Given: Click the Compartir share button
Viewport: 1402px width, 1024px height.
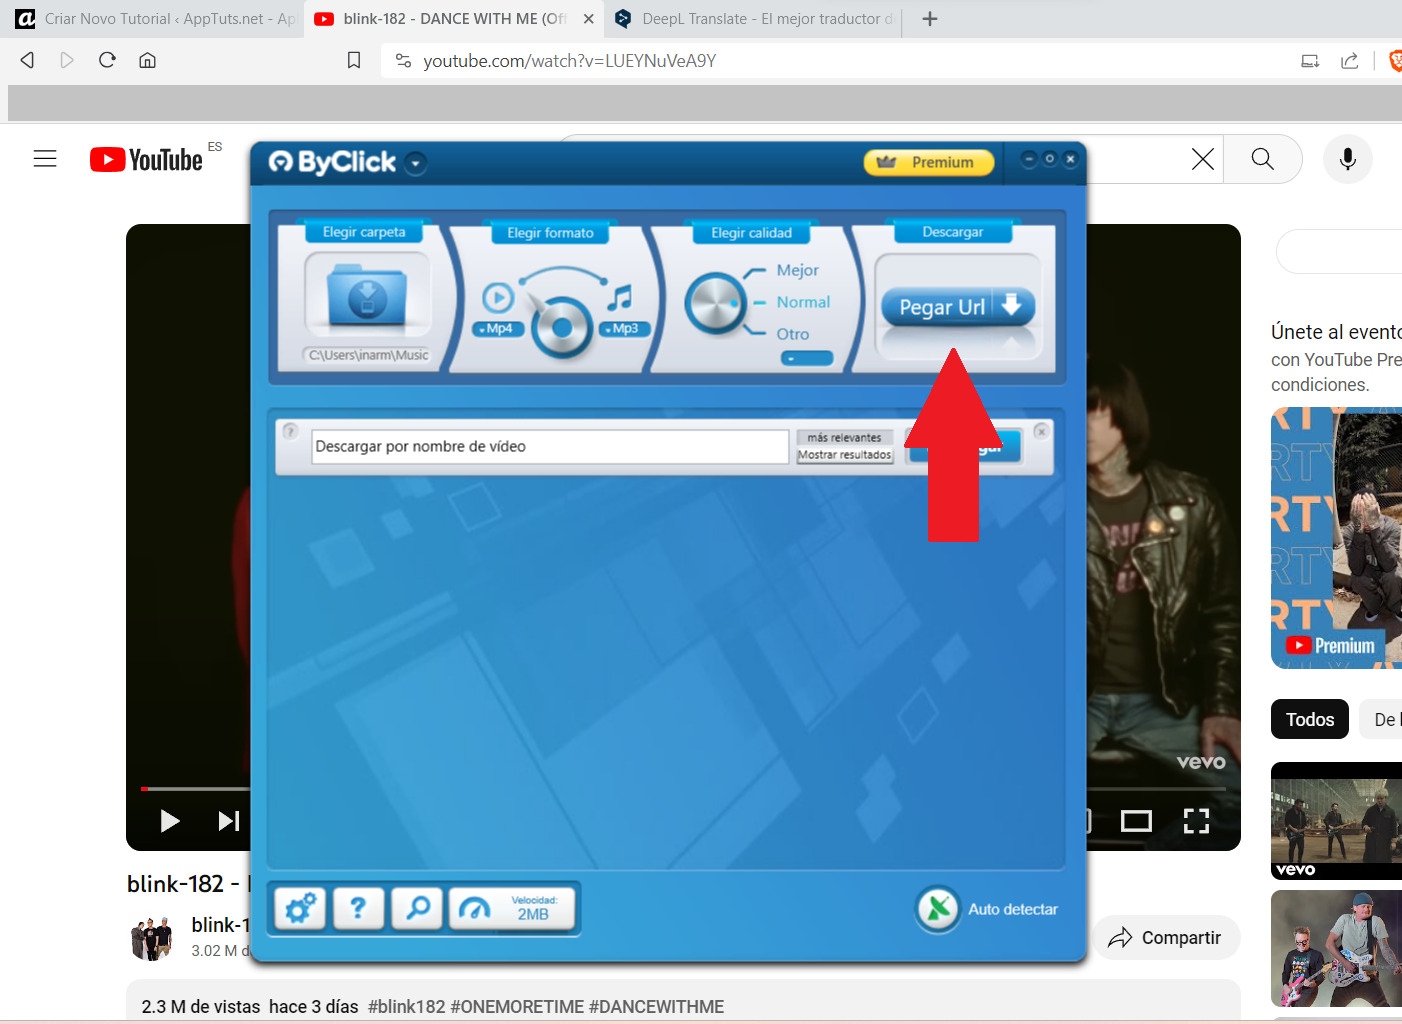Looking at the screenshot, I should (1165, 938).
